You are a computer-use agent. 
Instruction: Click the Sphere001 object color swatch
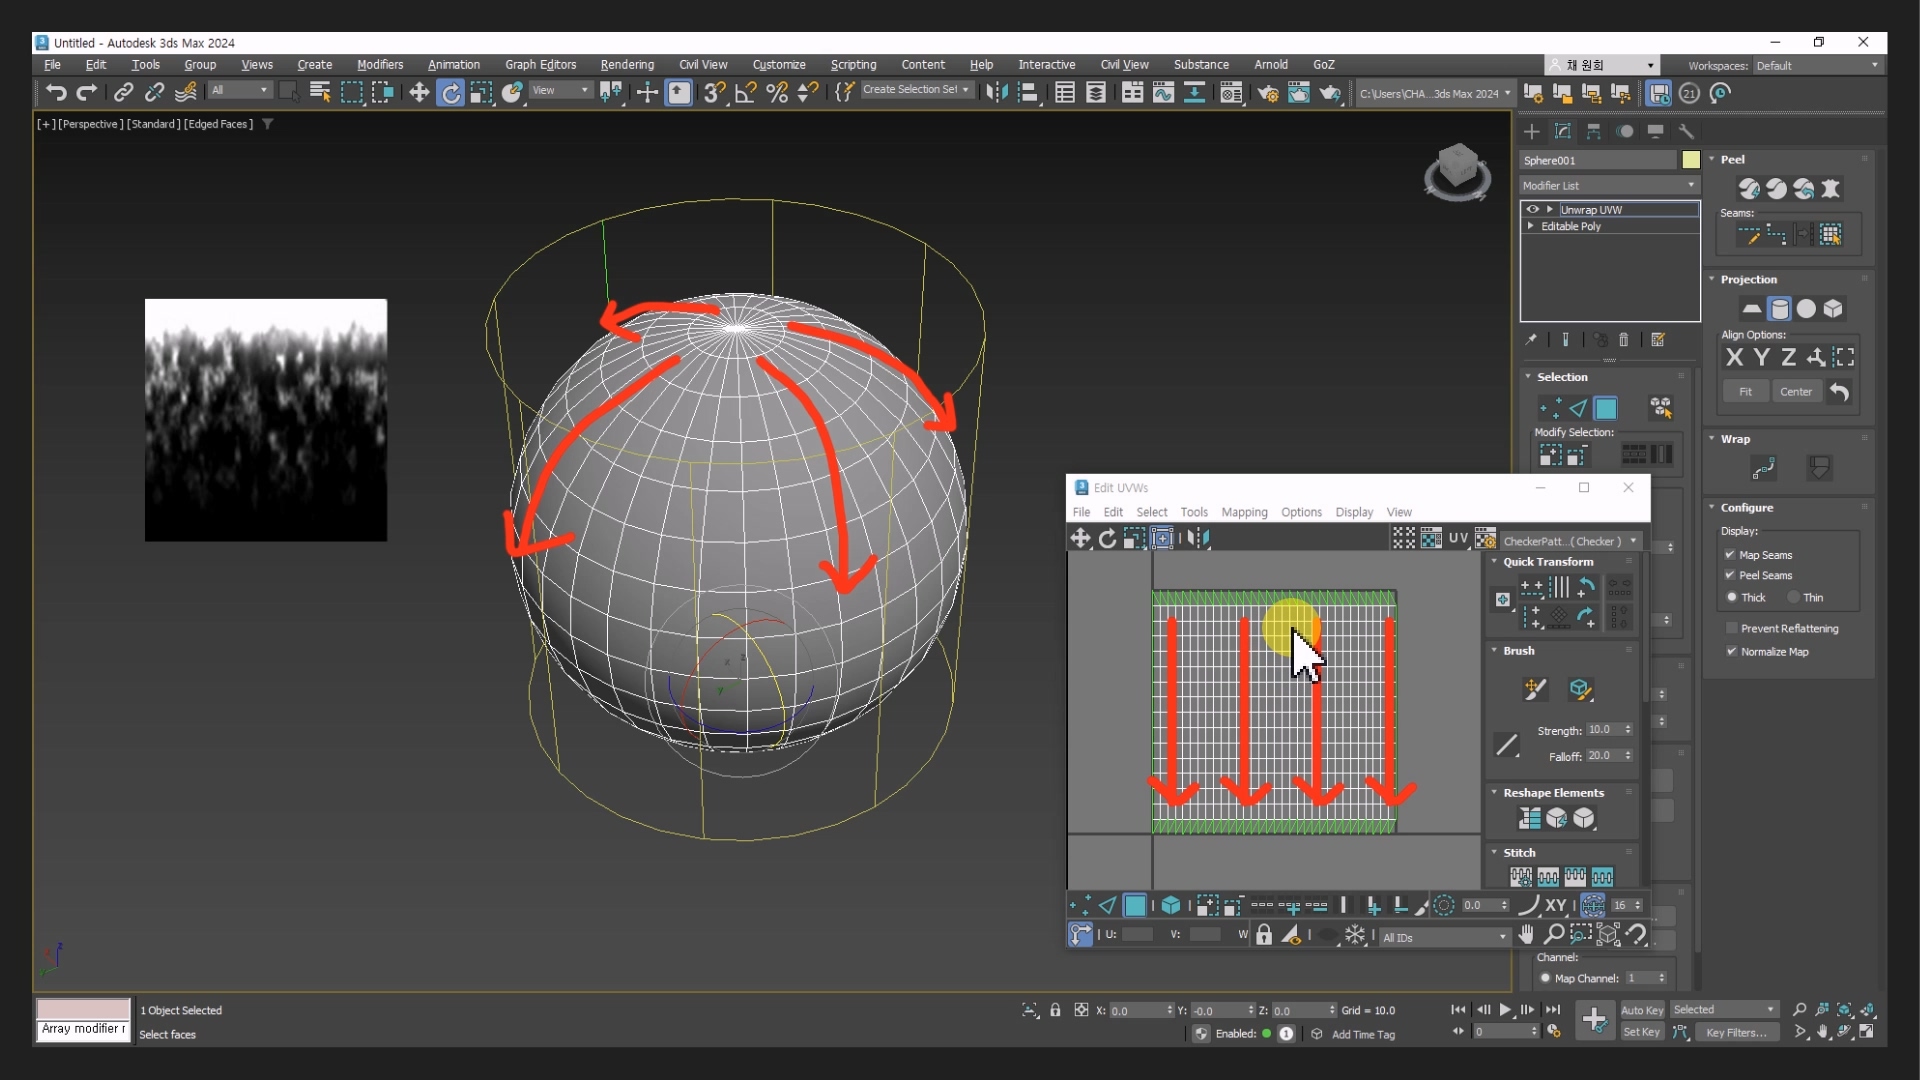tap(1691, 160)
